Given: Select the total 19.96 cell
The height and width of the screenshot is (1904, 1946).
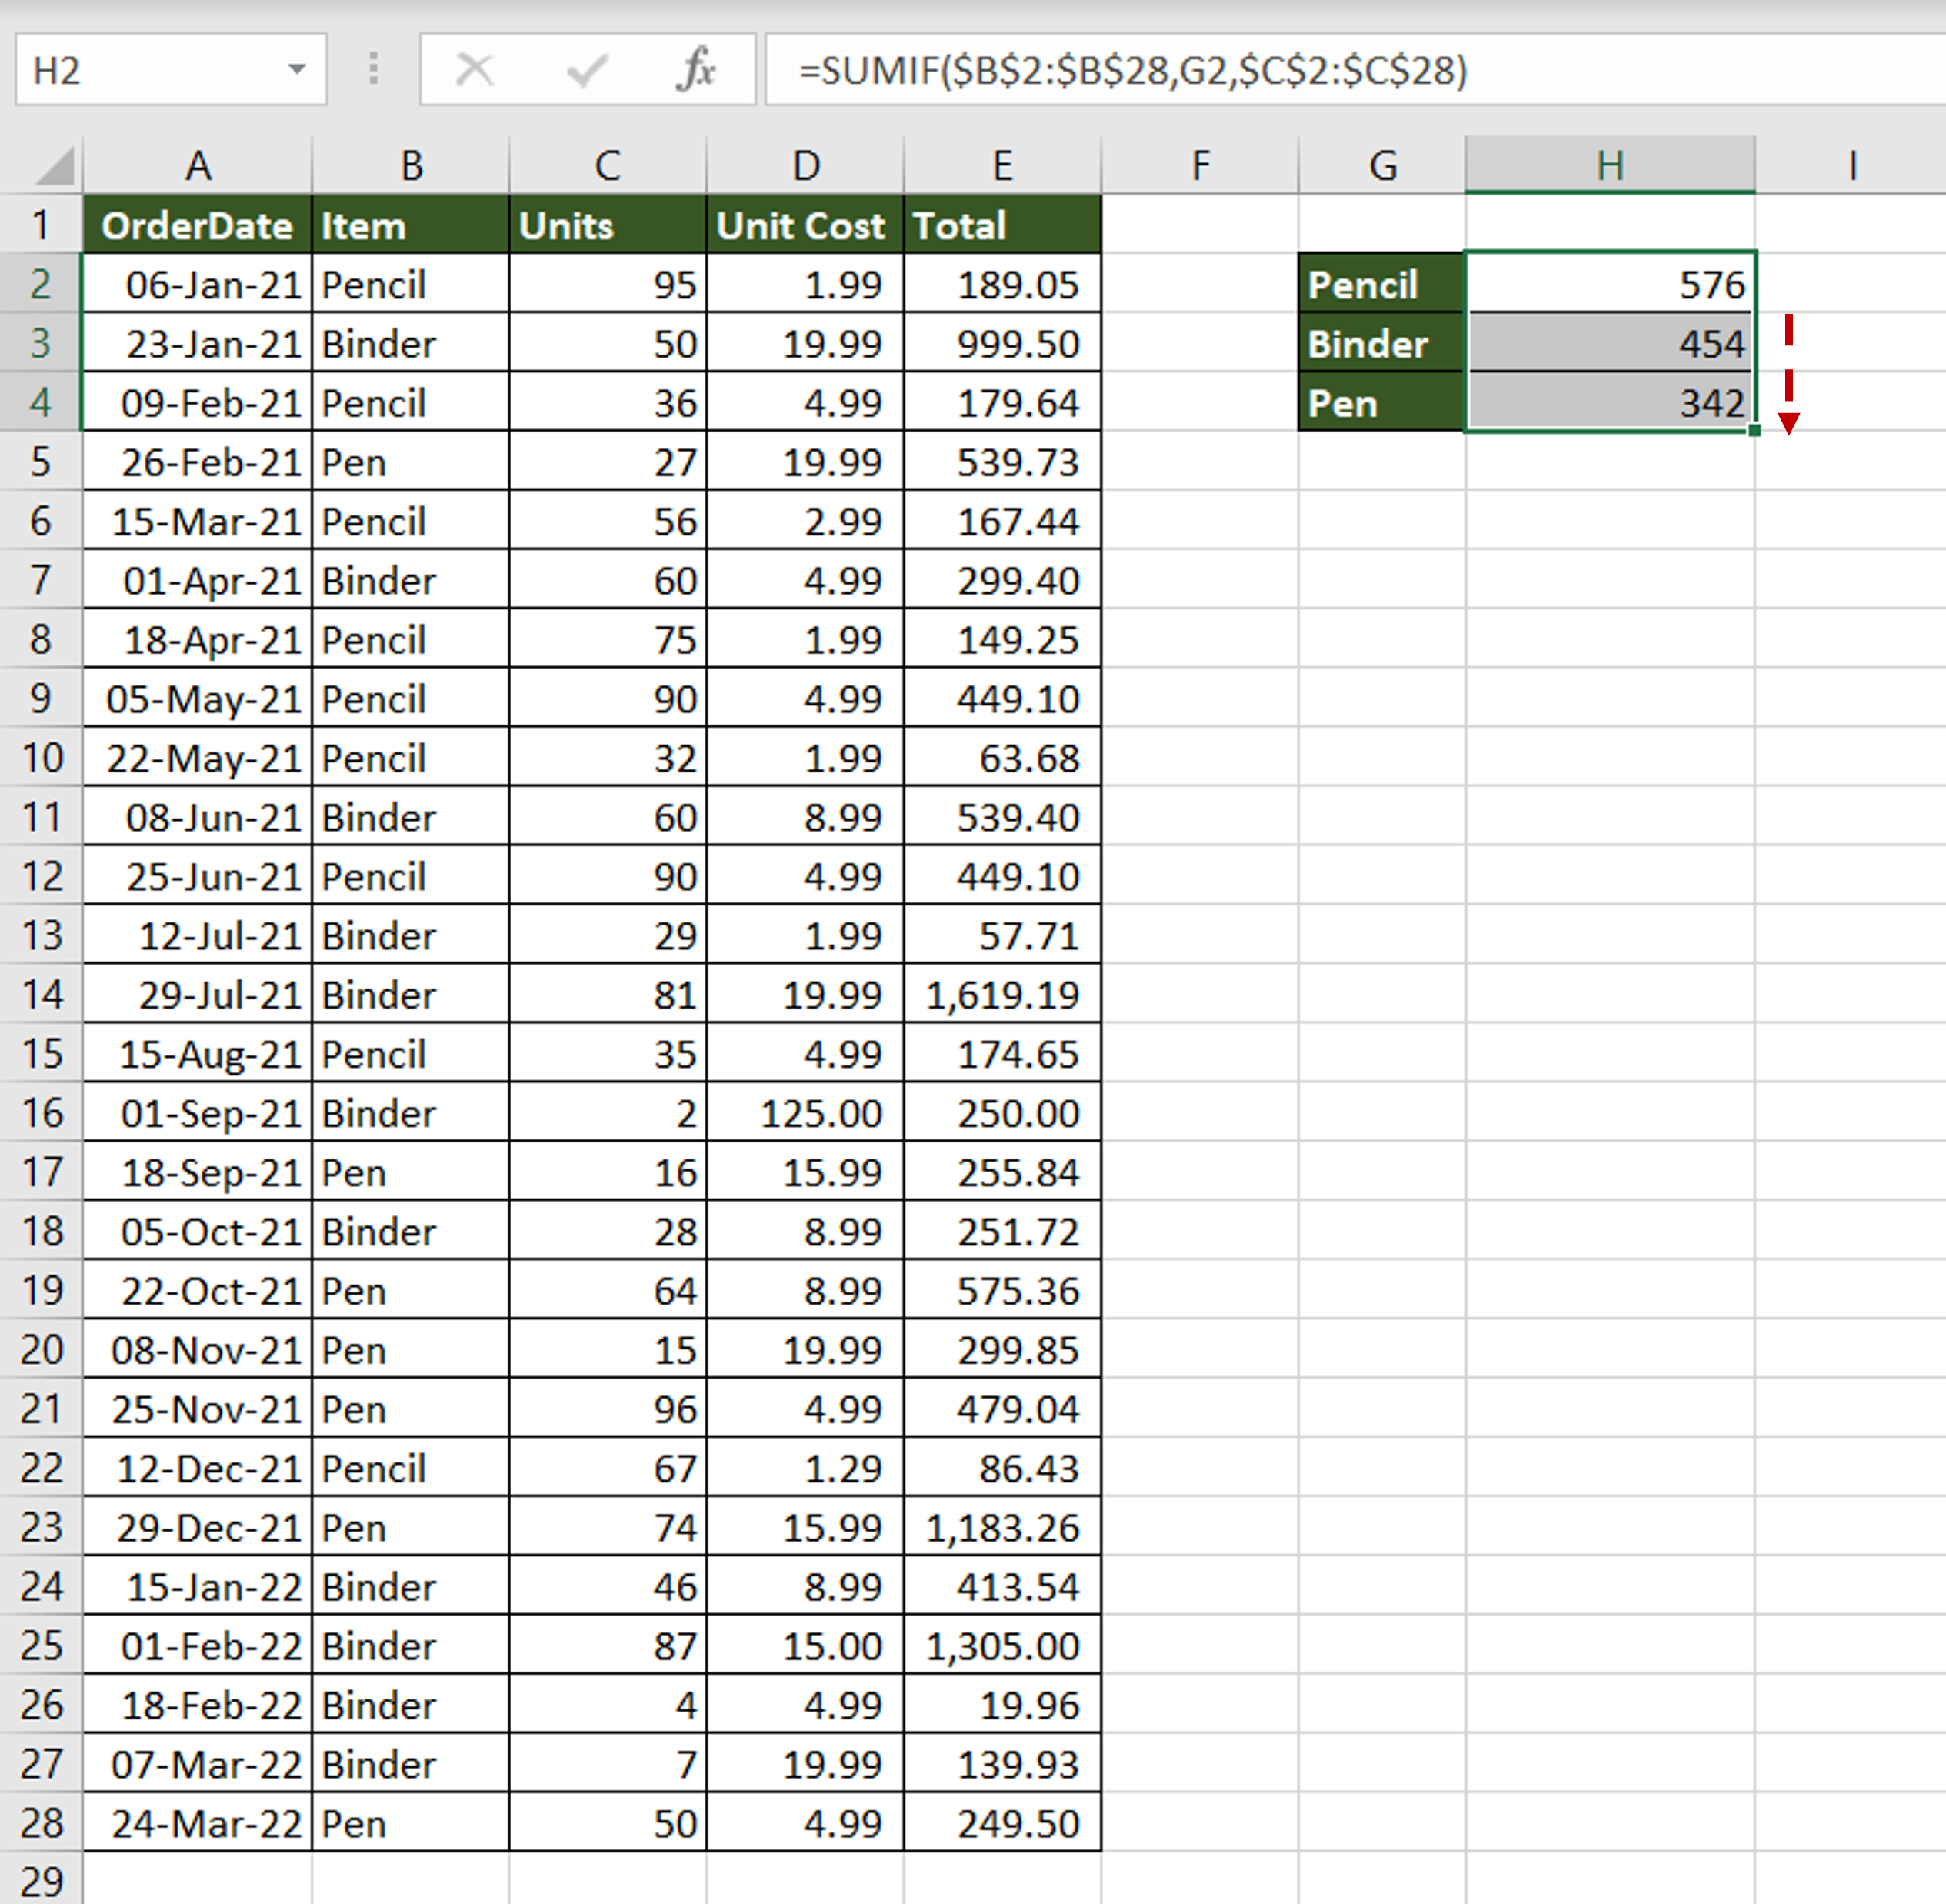Looking at the screenshot, I should point(1002,1704).
